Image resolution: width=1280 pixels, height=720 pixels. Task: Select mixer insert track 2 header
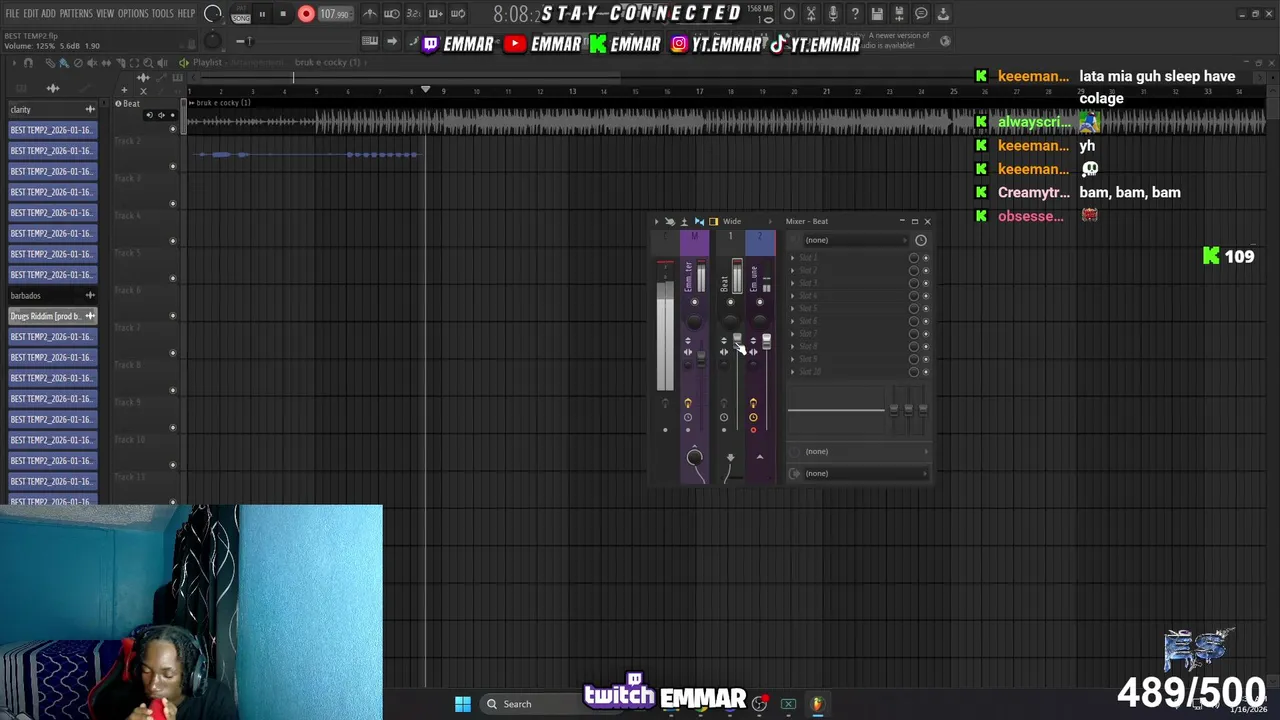[x=760, y=241]
